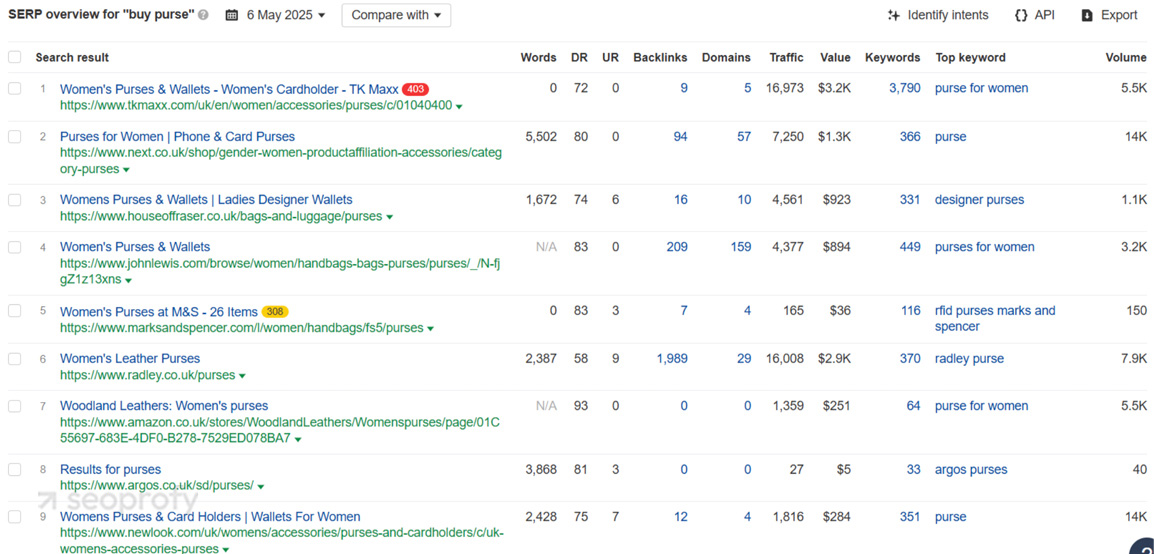Image resolution: width=1154 pixels, height=554 pixels.
Task: Sort by the Volume column header
Action: [x=1126, y=57]
